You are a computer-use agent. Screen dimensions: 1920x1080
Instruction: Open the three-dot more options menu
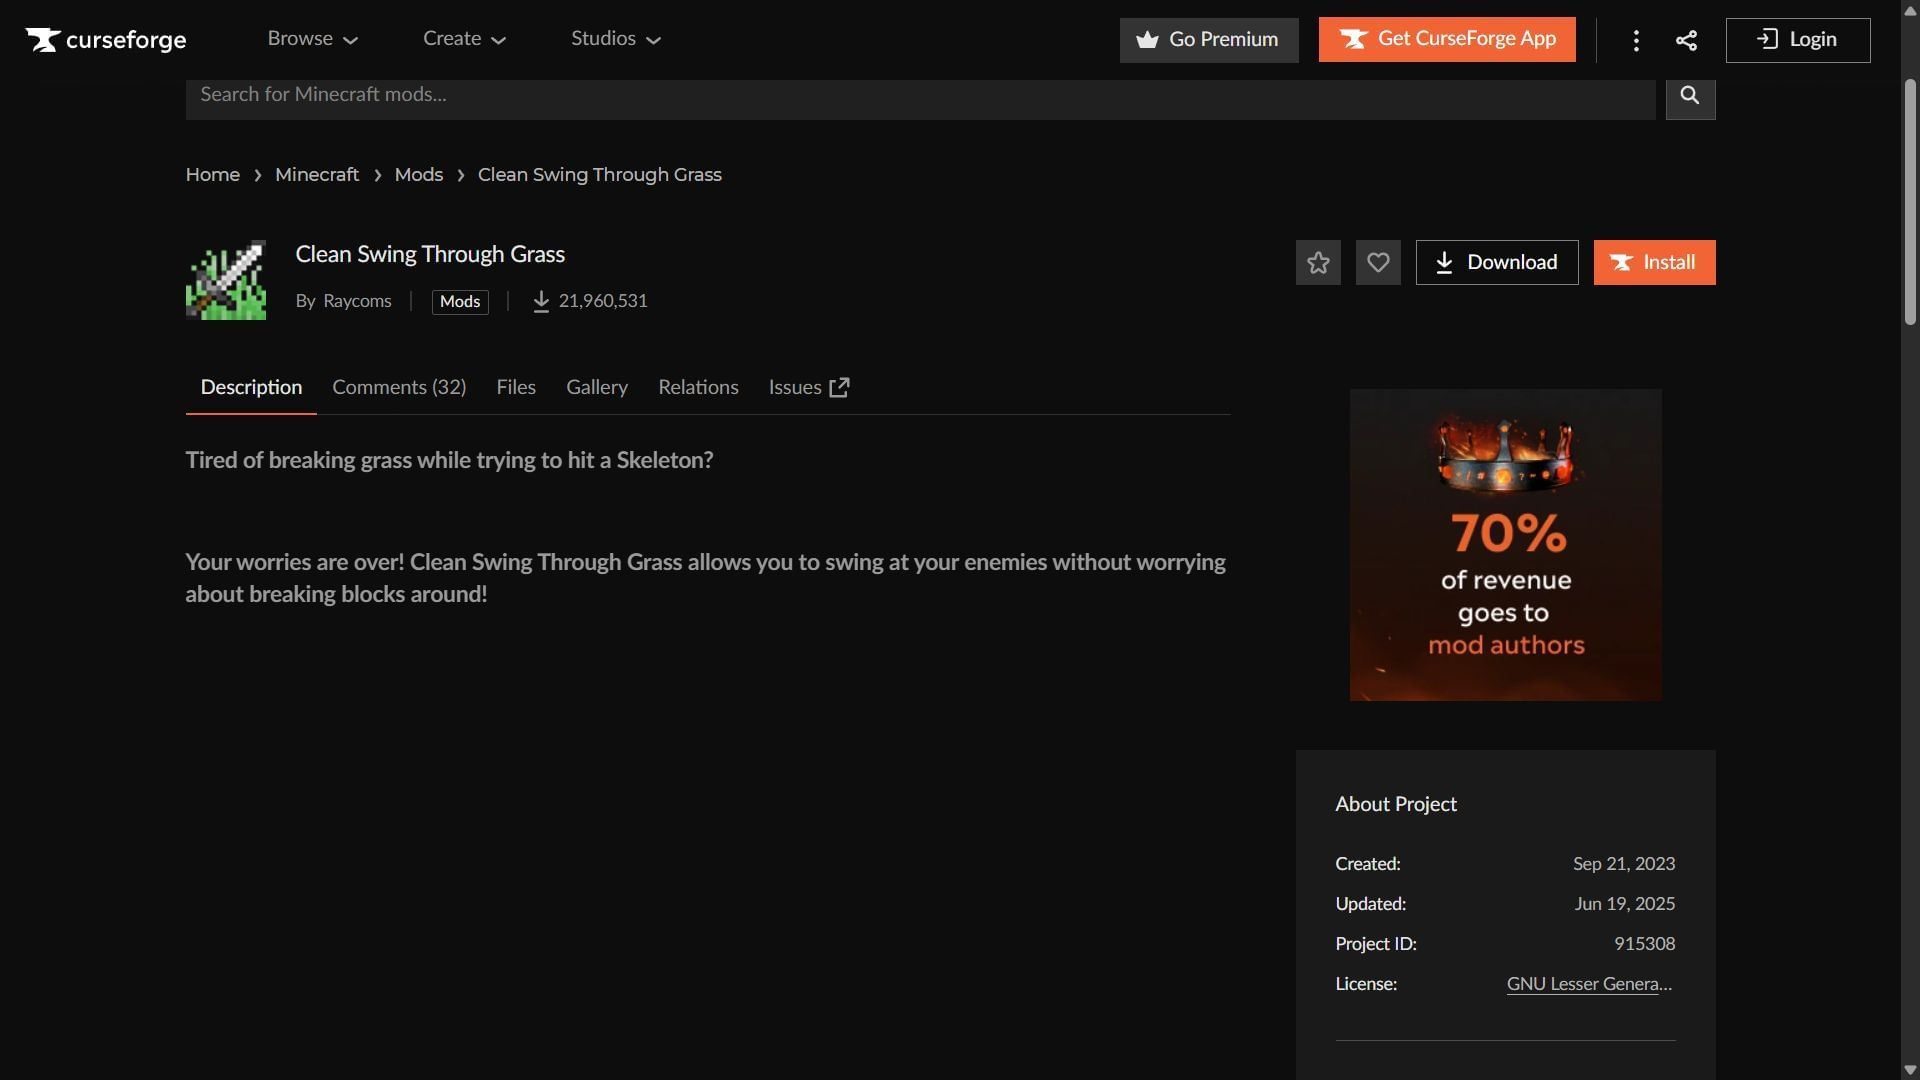[1636, 40]
